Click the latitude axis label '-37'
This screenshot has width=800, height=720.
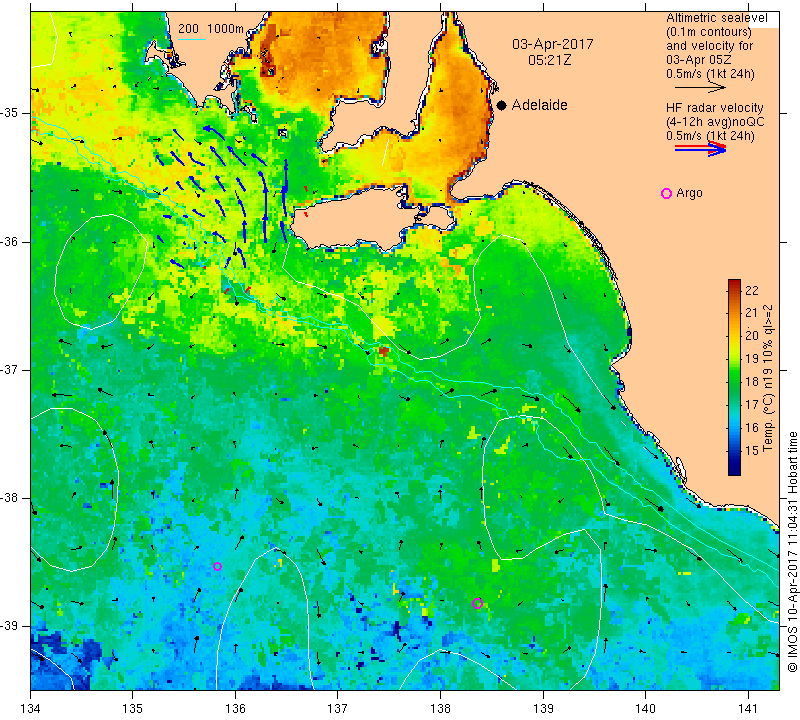9,369
